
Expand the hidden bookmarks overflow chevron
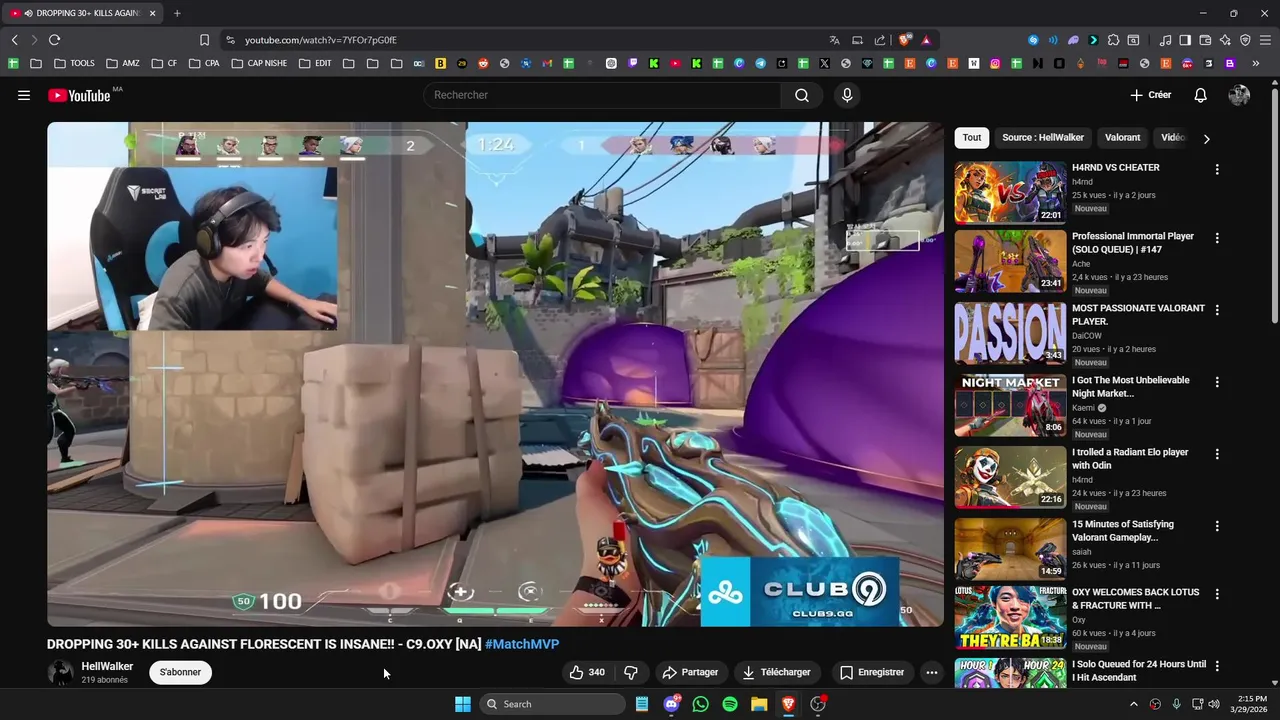click(1255, 63)
